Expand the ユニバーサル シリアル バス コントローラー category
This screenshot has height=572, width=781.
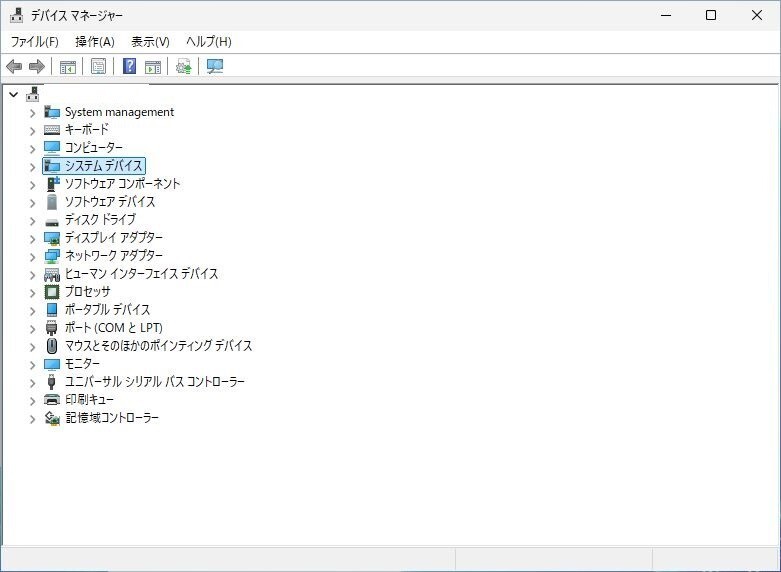click(x=32, y=382)
